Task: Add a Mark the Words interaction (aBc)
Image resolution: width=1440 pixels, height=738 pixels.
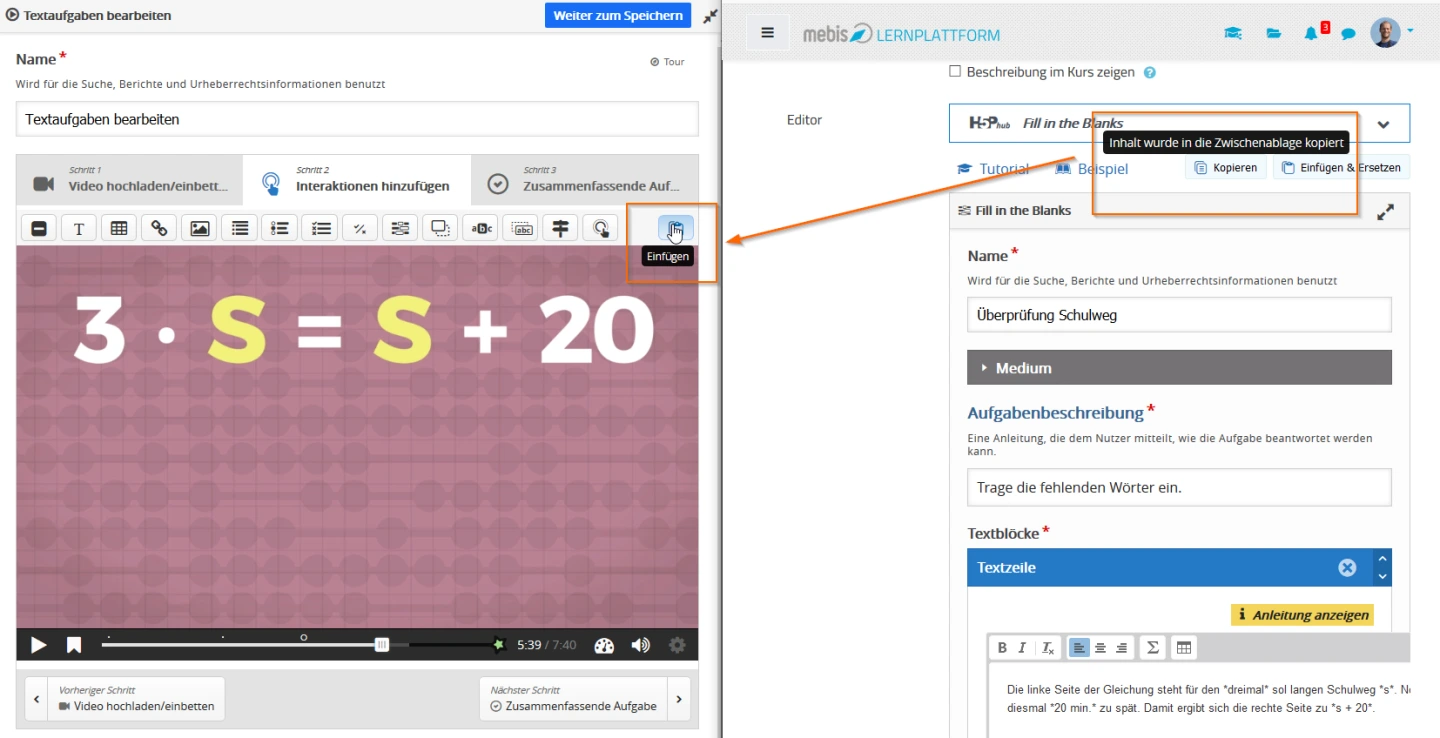Action: 481,228
